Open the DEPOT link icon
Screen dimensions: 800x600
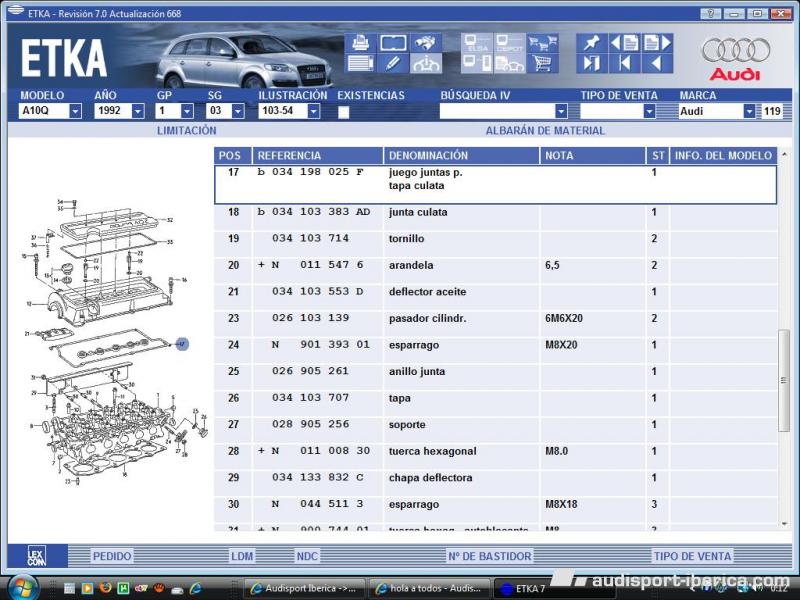tap(509, 43)
